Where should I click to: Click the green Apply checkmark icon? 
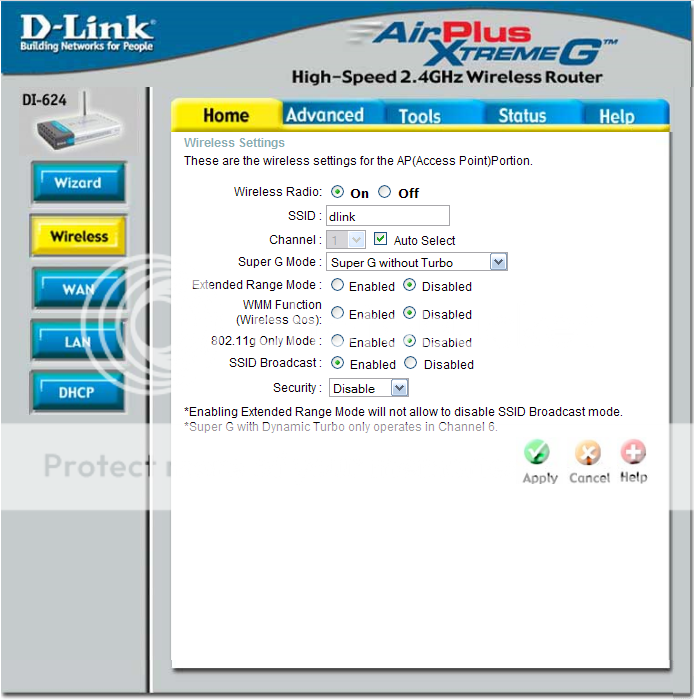538,453
